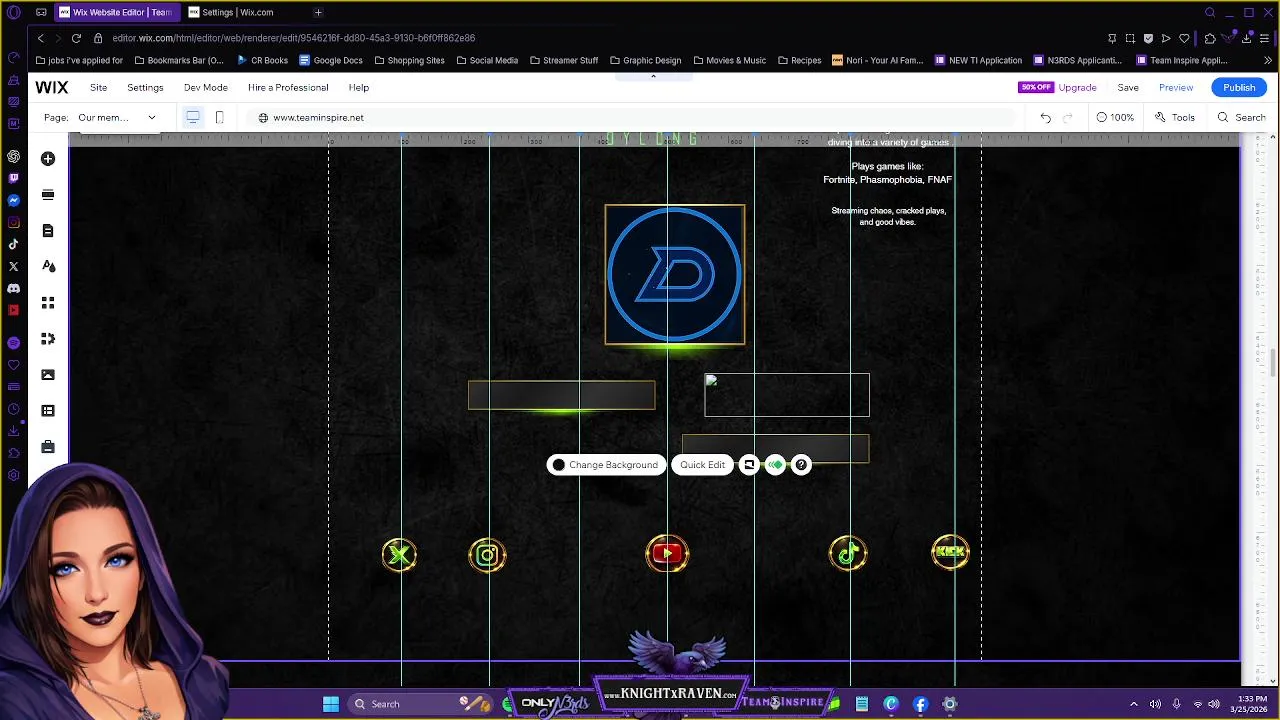
Task: Open the Recipes bookmark folder
Action: 799,60
